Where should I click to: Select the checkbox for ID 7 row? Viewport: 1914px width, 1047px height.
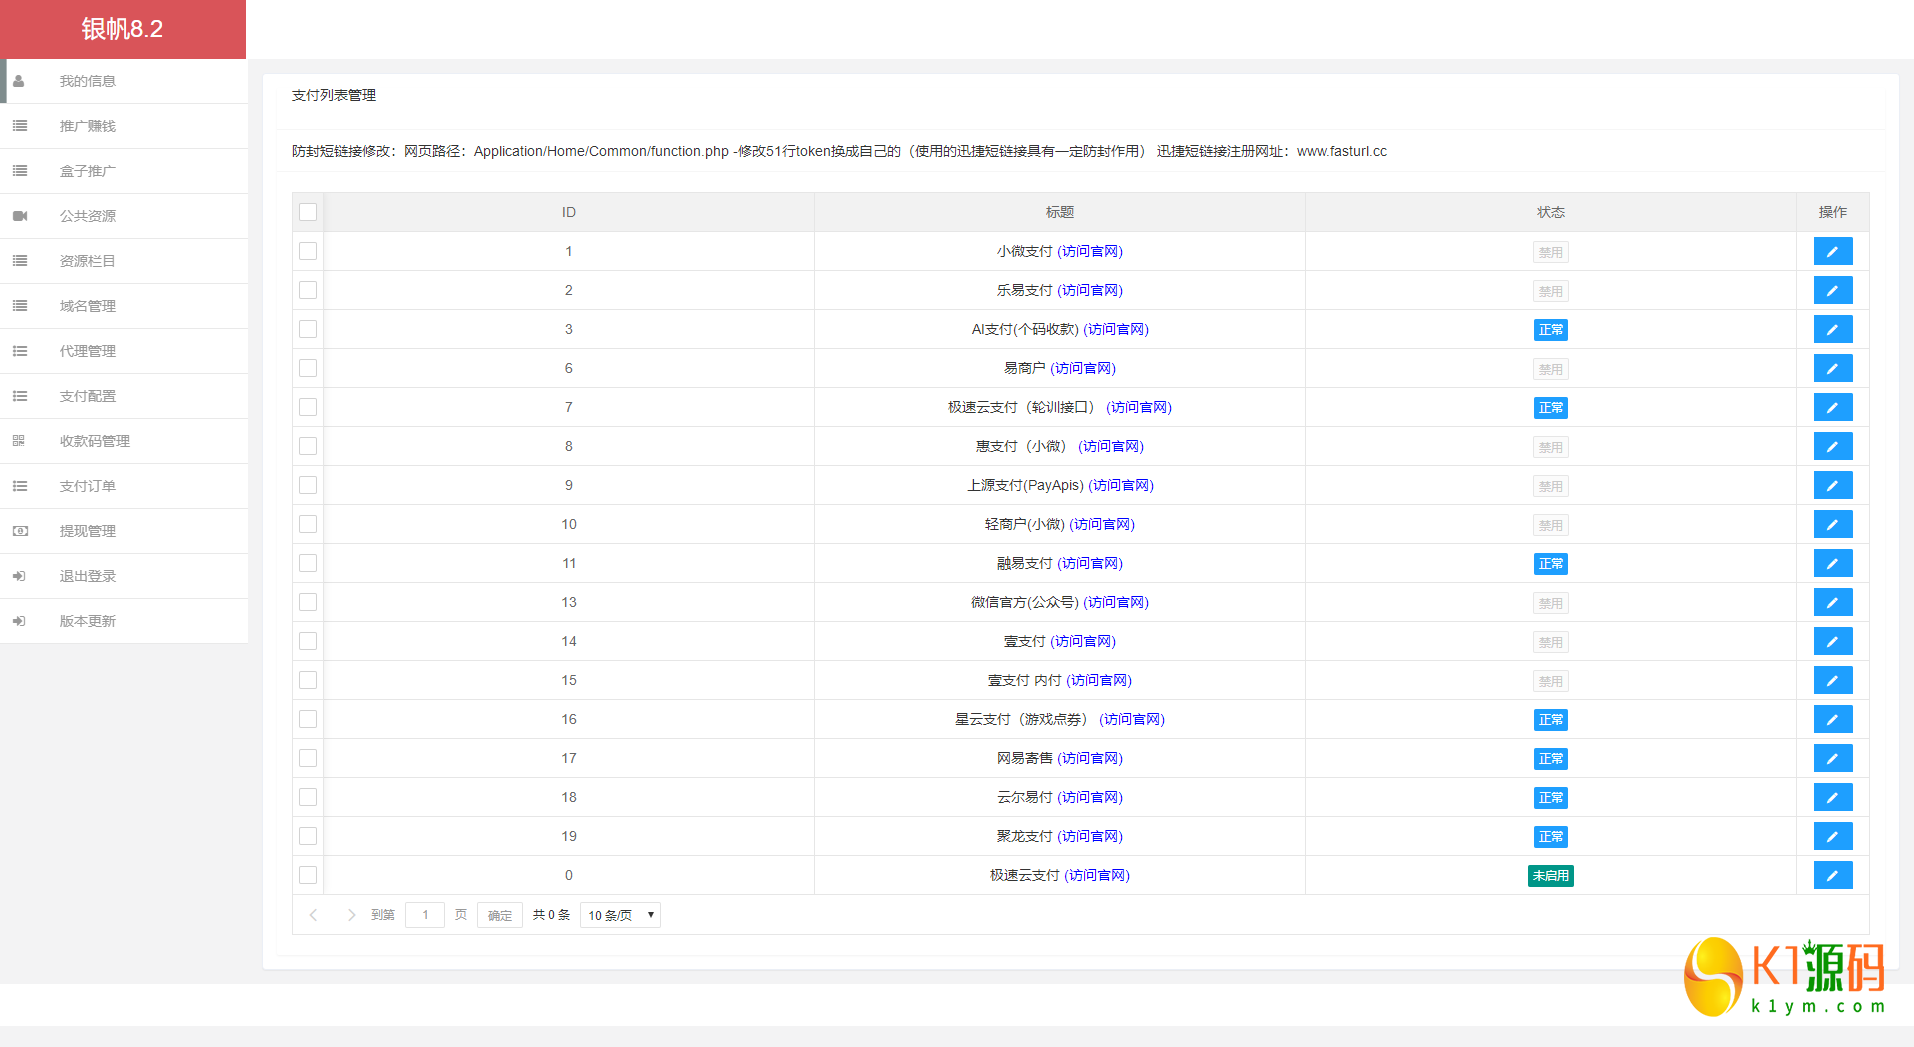tap(308, 407)
